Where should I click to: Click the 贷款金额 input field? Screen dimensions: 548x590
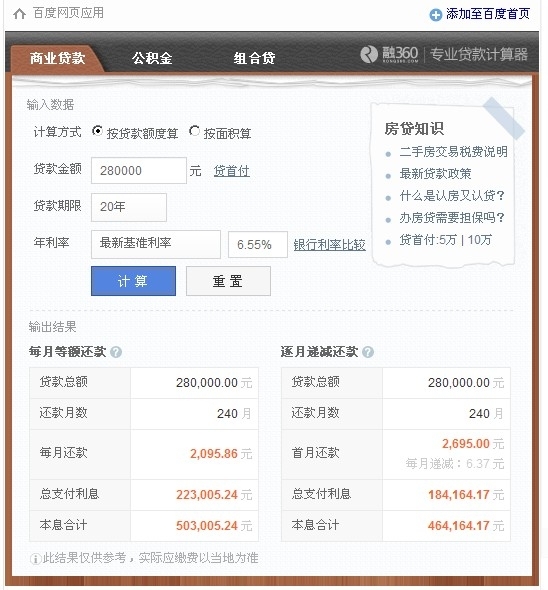139,170
